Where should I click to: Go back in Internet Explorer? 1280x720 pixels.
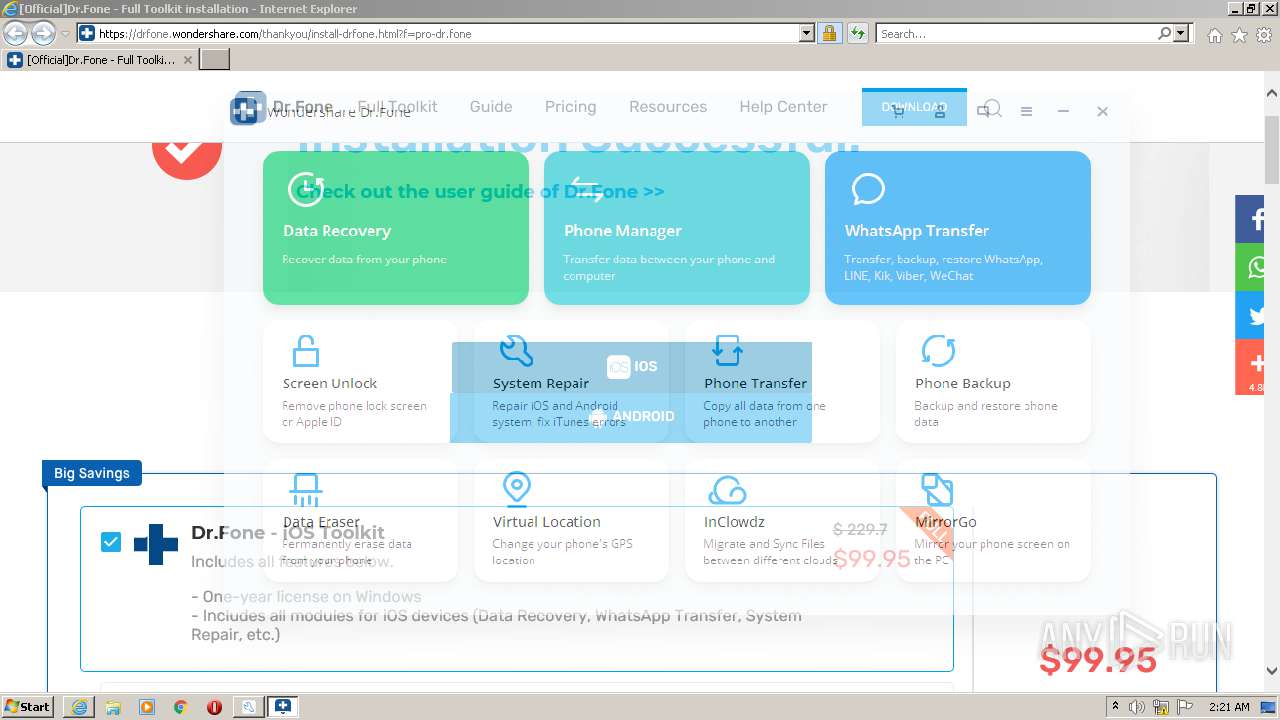click(15, 33)
